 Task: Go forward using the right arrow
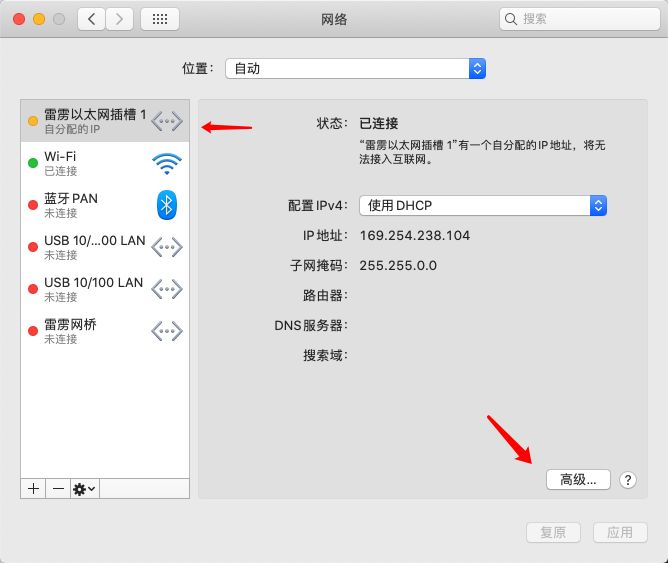coord(120,19)
